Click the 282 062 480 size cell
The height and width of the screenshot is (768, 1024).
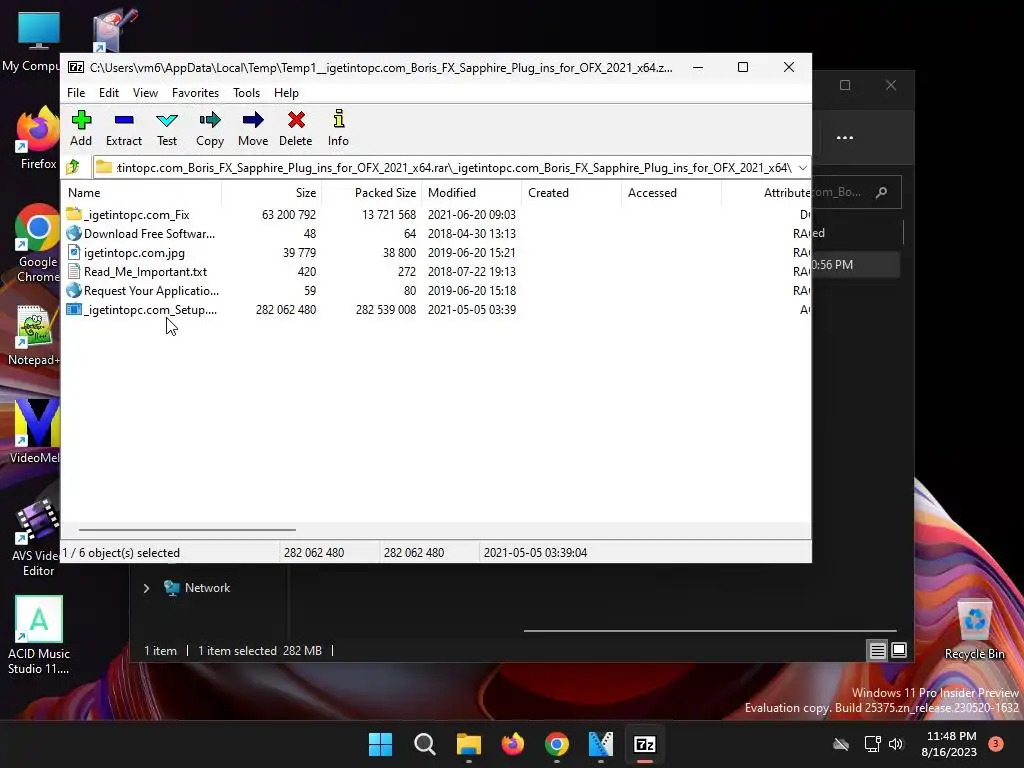click(285, 310)
